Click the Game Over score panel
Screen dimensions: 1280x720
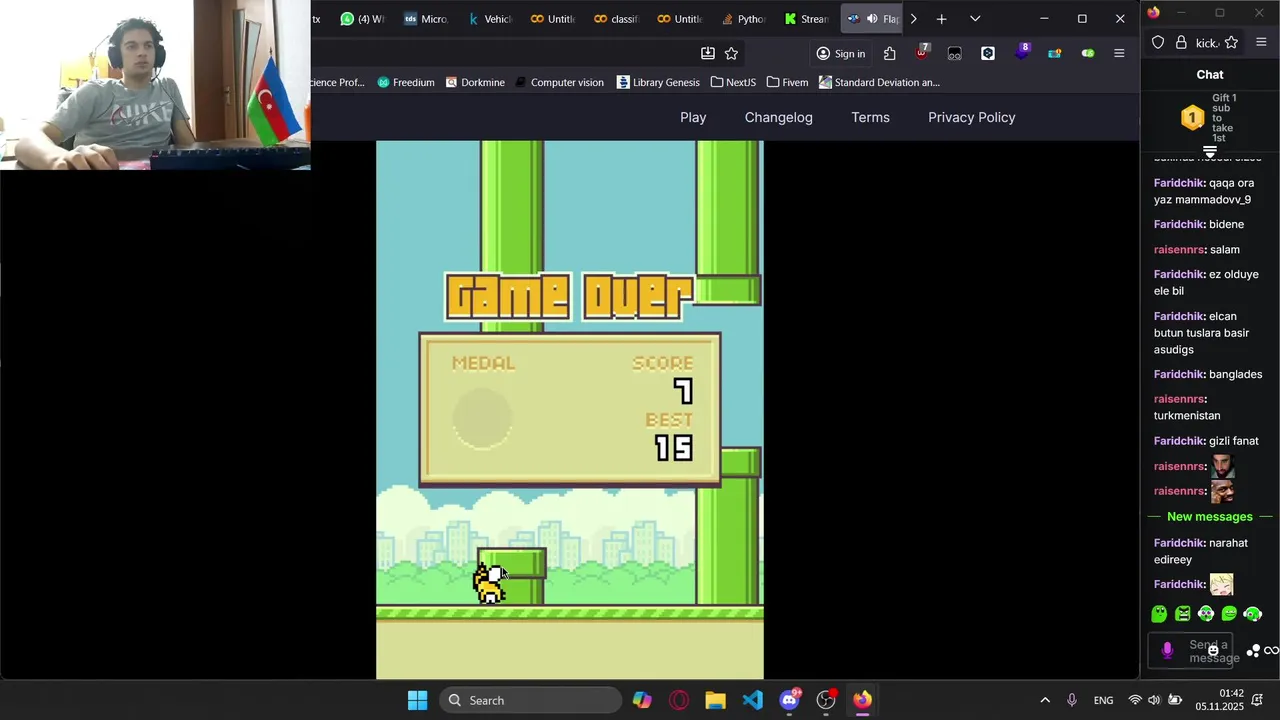click(570, 409)
